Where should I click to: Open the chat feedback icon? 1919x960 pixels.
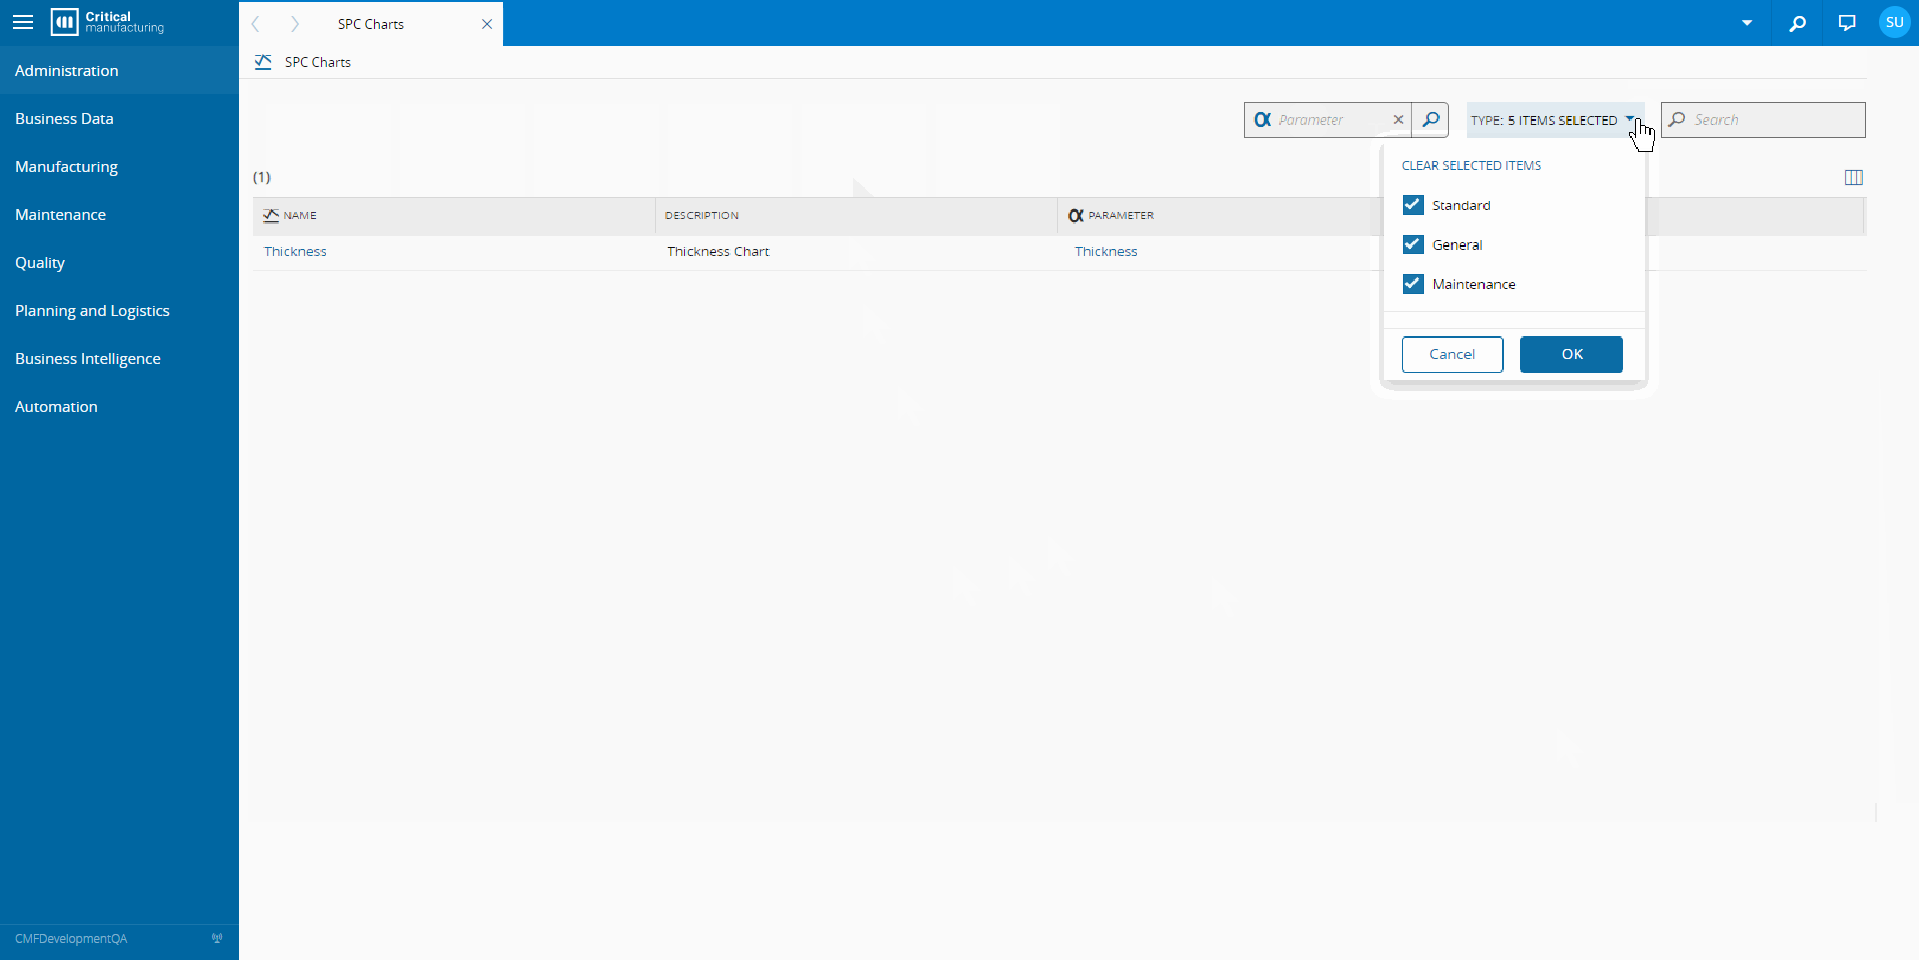(1847, 23)
